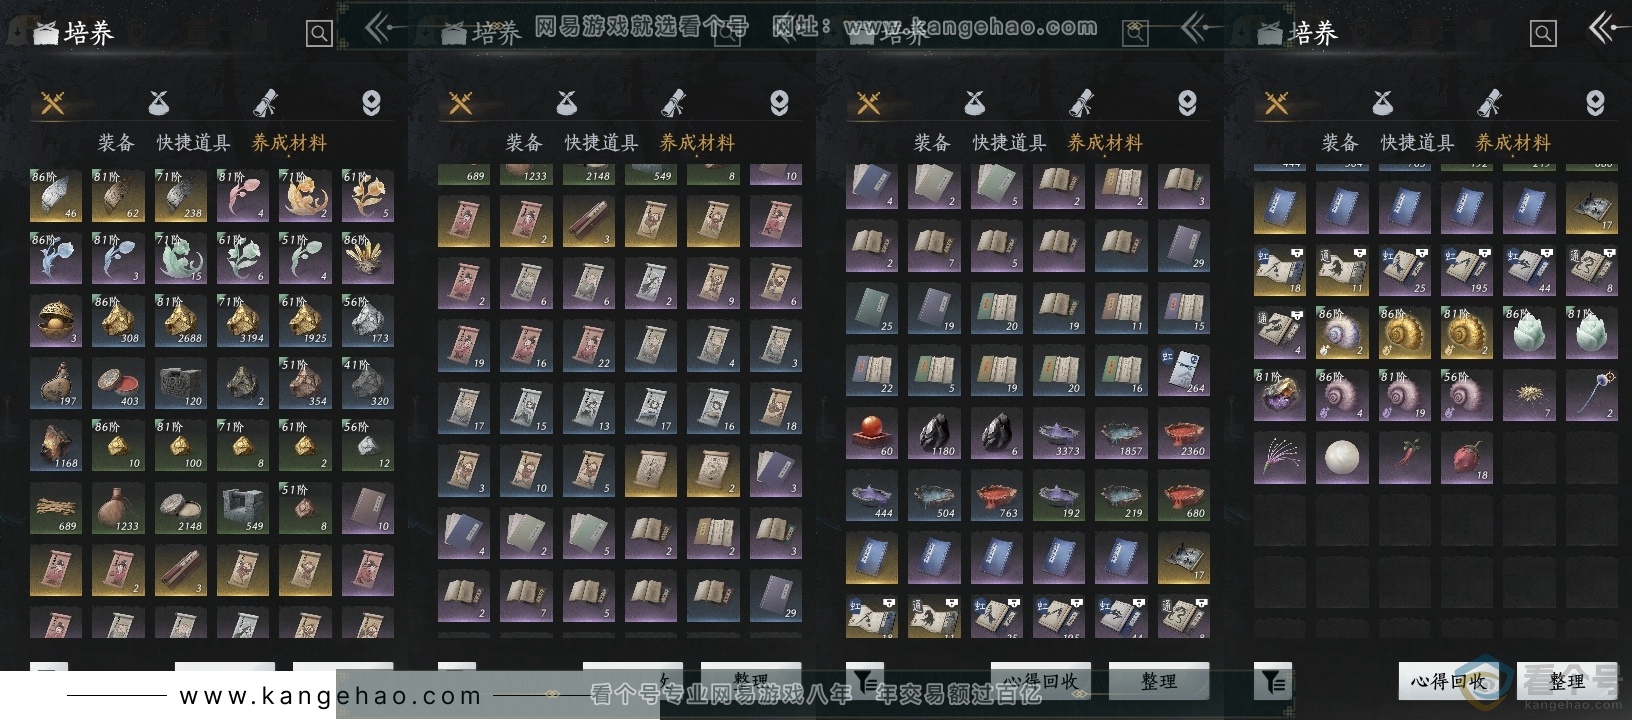Click 心得回收 button in rightmost panel
The image size is (1632, 720).
pyautogui.click(x=1448, y=681)
